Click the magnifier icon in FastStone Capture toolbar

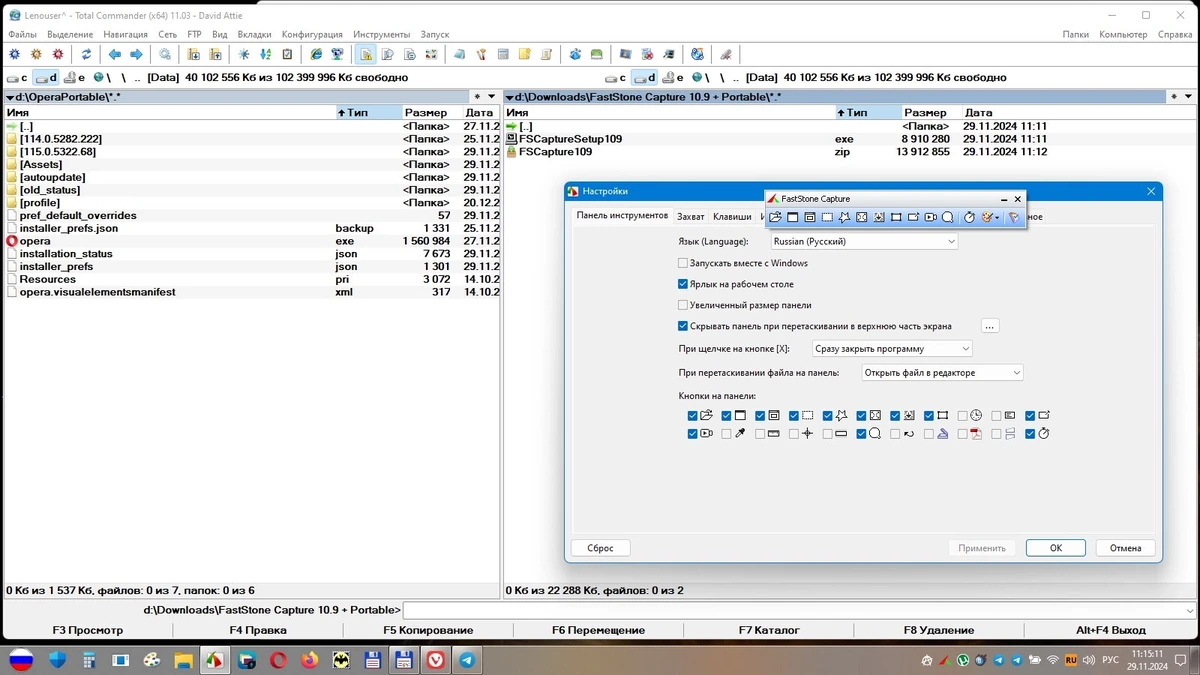click(948, 217)
